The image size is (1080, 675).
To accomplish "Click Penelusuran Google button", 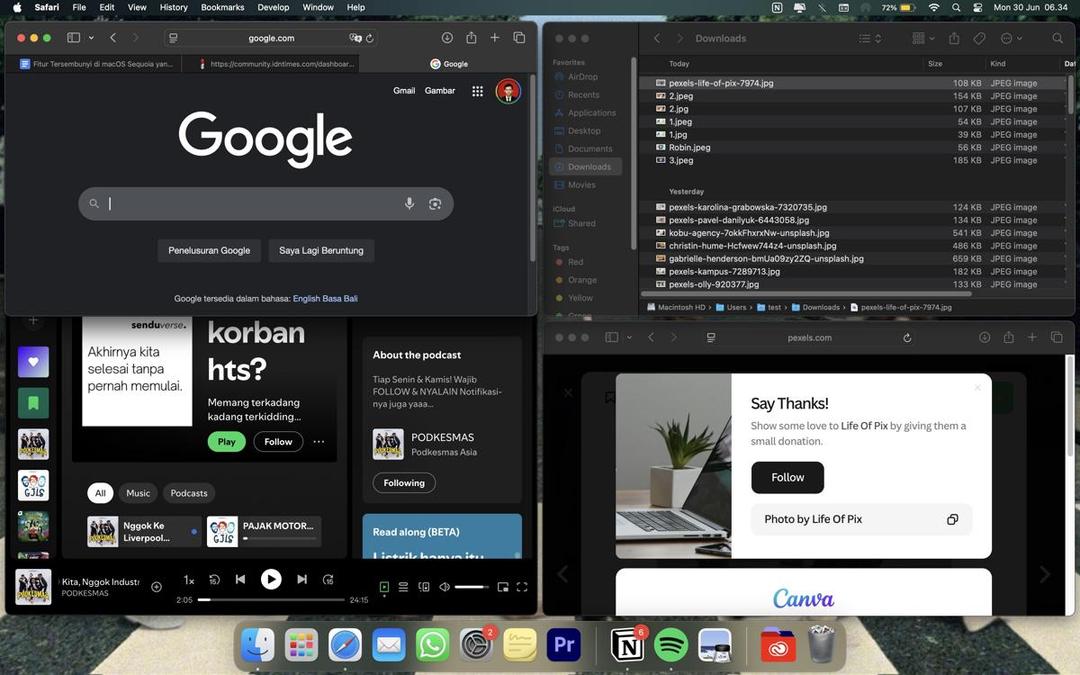I will [x=209, y=251].
